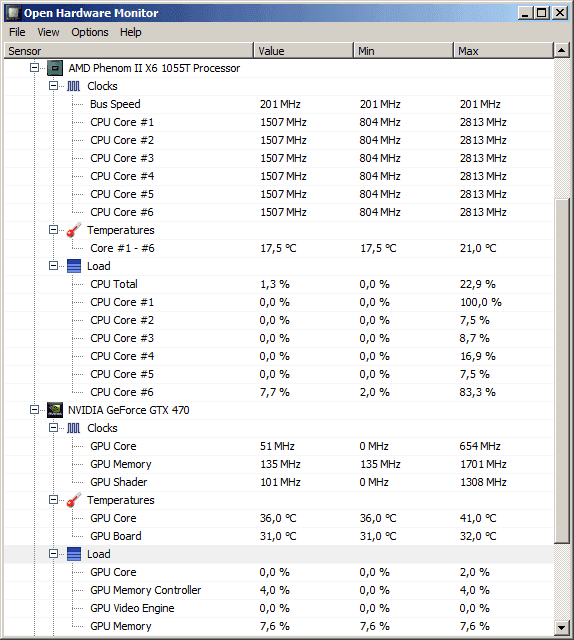Collapse the CPU Clocks group
Screen dimensions: 574x640
53,86
